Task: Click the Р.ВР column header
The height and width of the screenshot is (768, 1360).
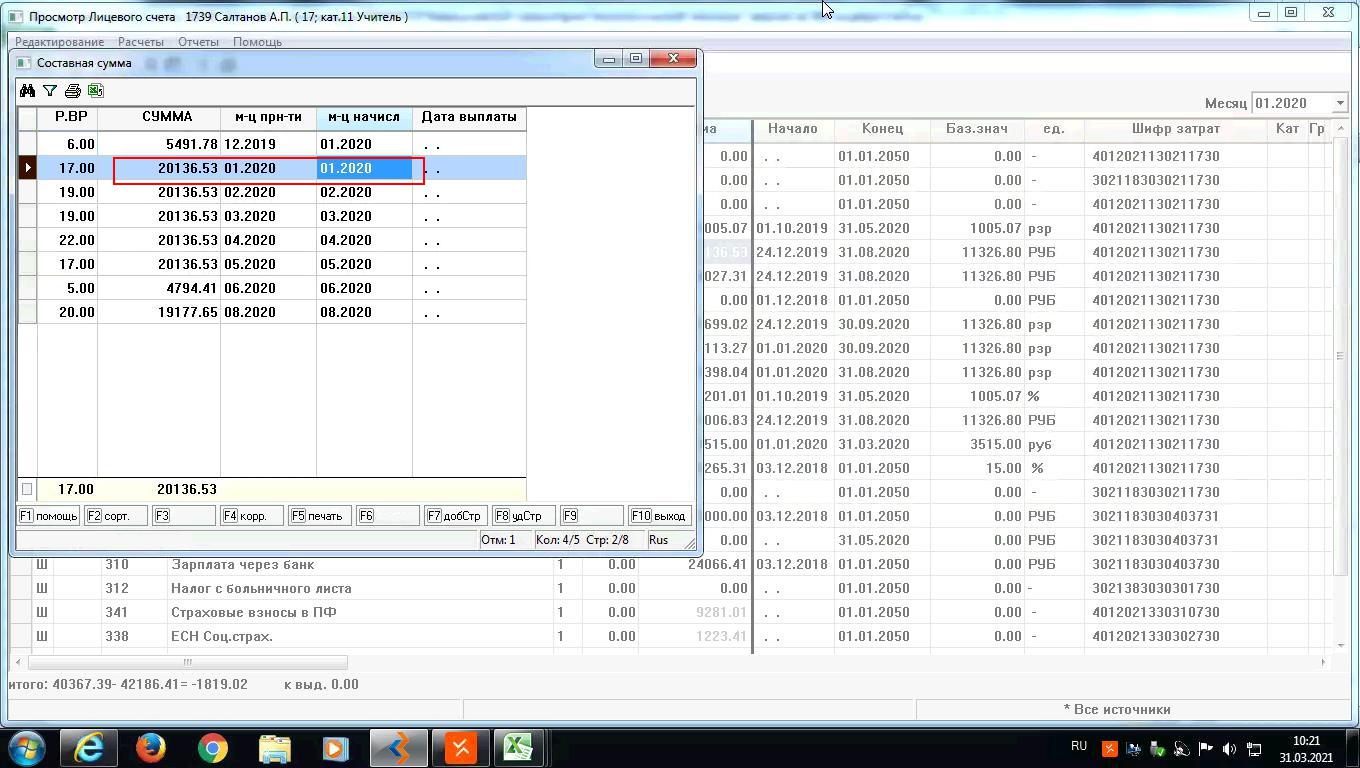Action: (x=67, y=117)
